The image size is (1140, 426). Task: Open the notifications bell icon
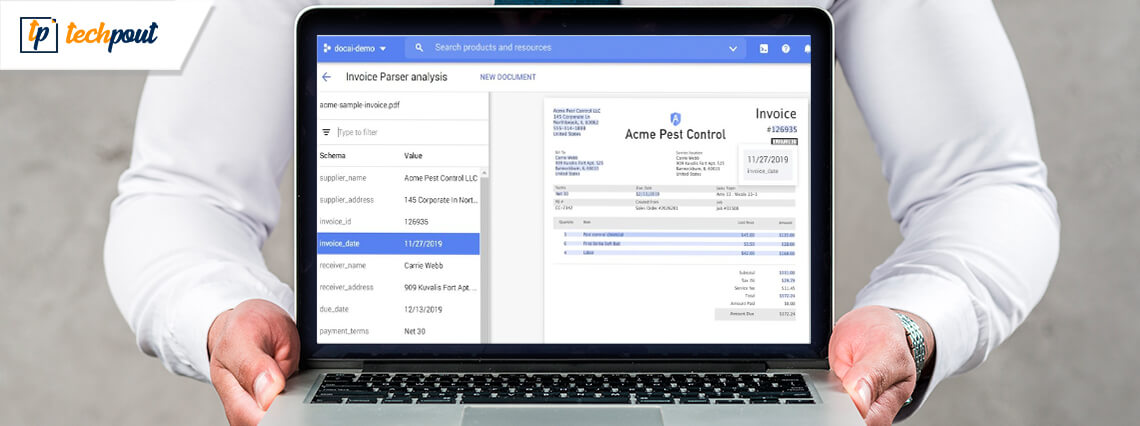[807, 49]
